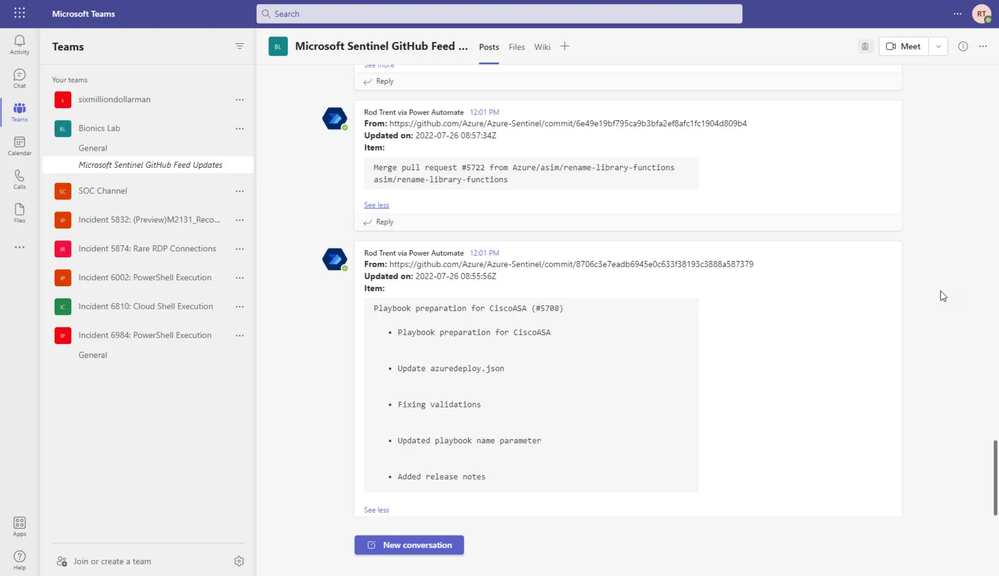Click the Search box
This screenshot has height=576, width=999.
pyautogui.click(x=500, y=13)
